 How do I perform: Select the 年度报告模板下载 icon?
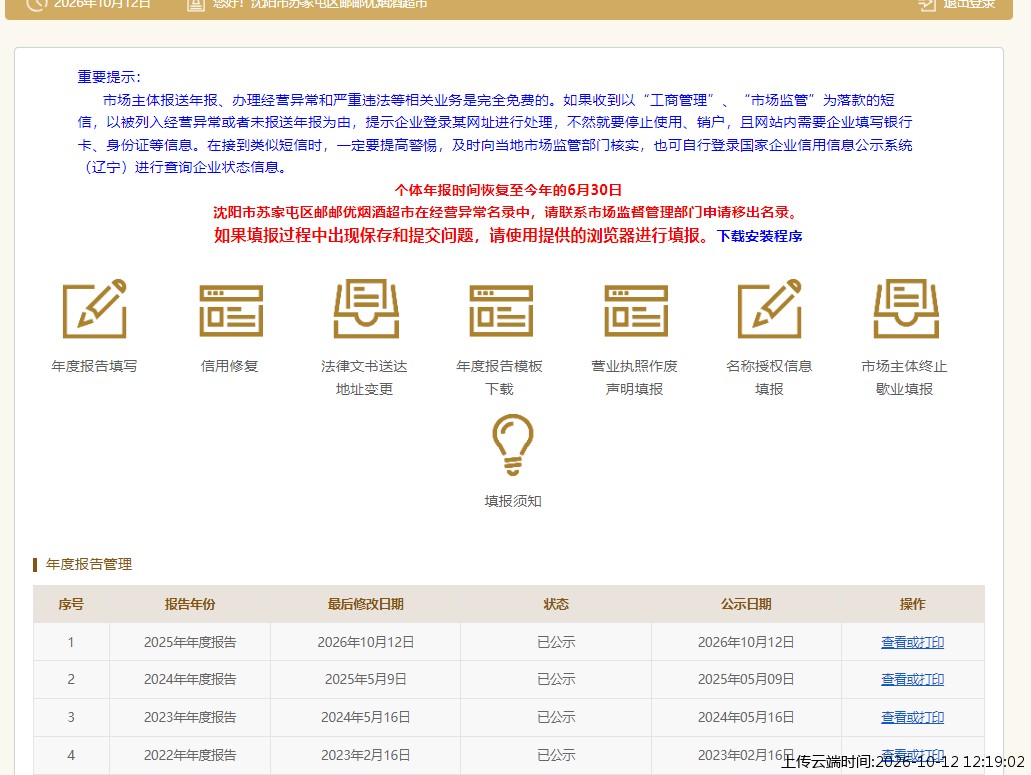click(501, 310)
